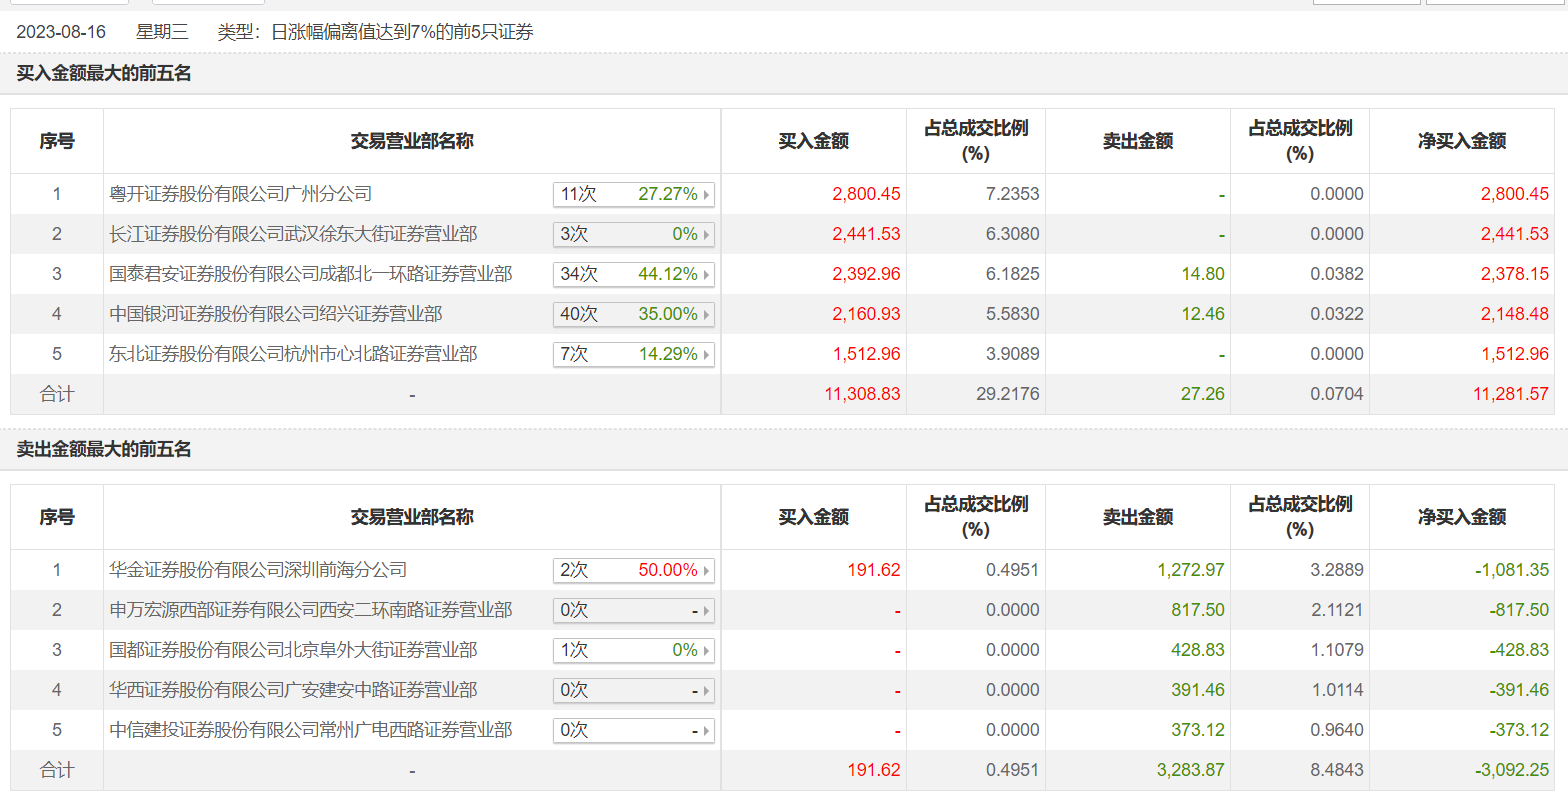Open 国都证券北京阜外大街证券营业部 link
Image resolution: width=1568 pixels, height=793 pixels.
point(293,650)
